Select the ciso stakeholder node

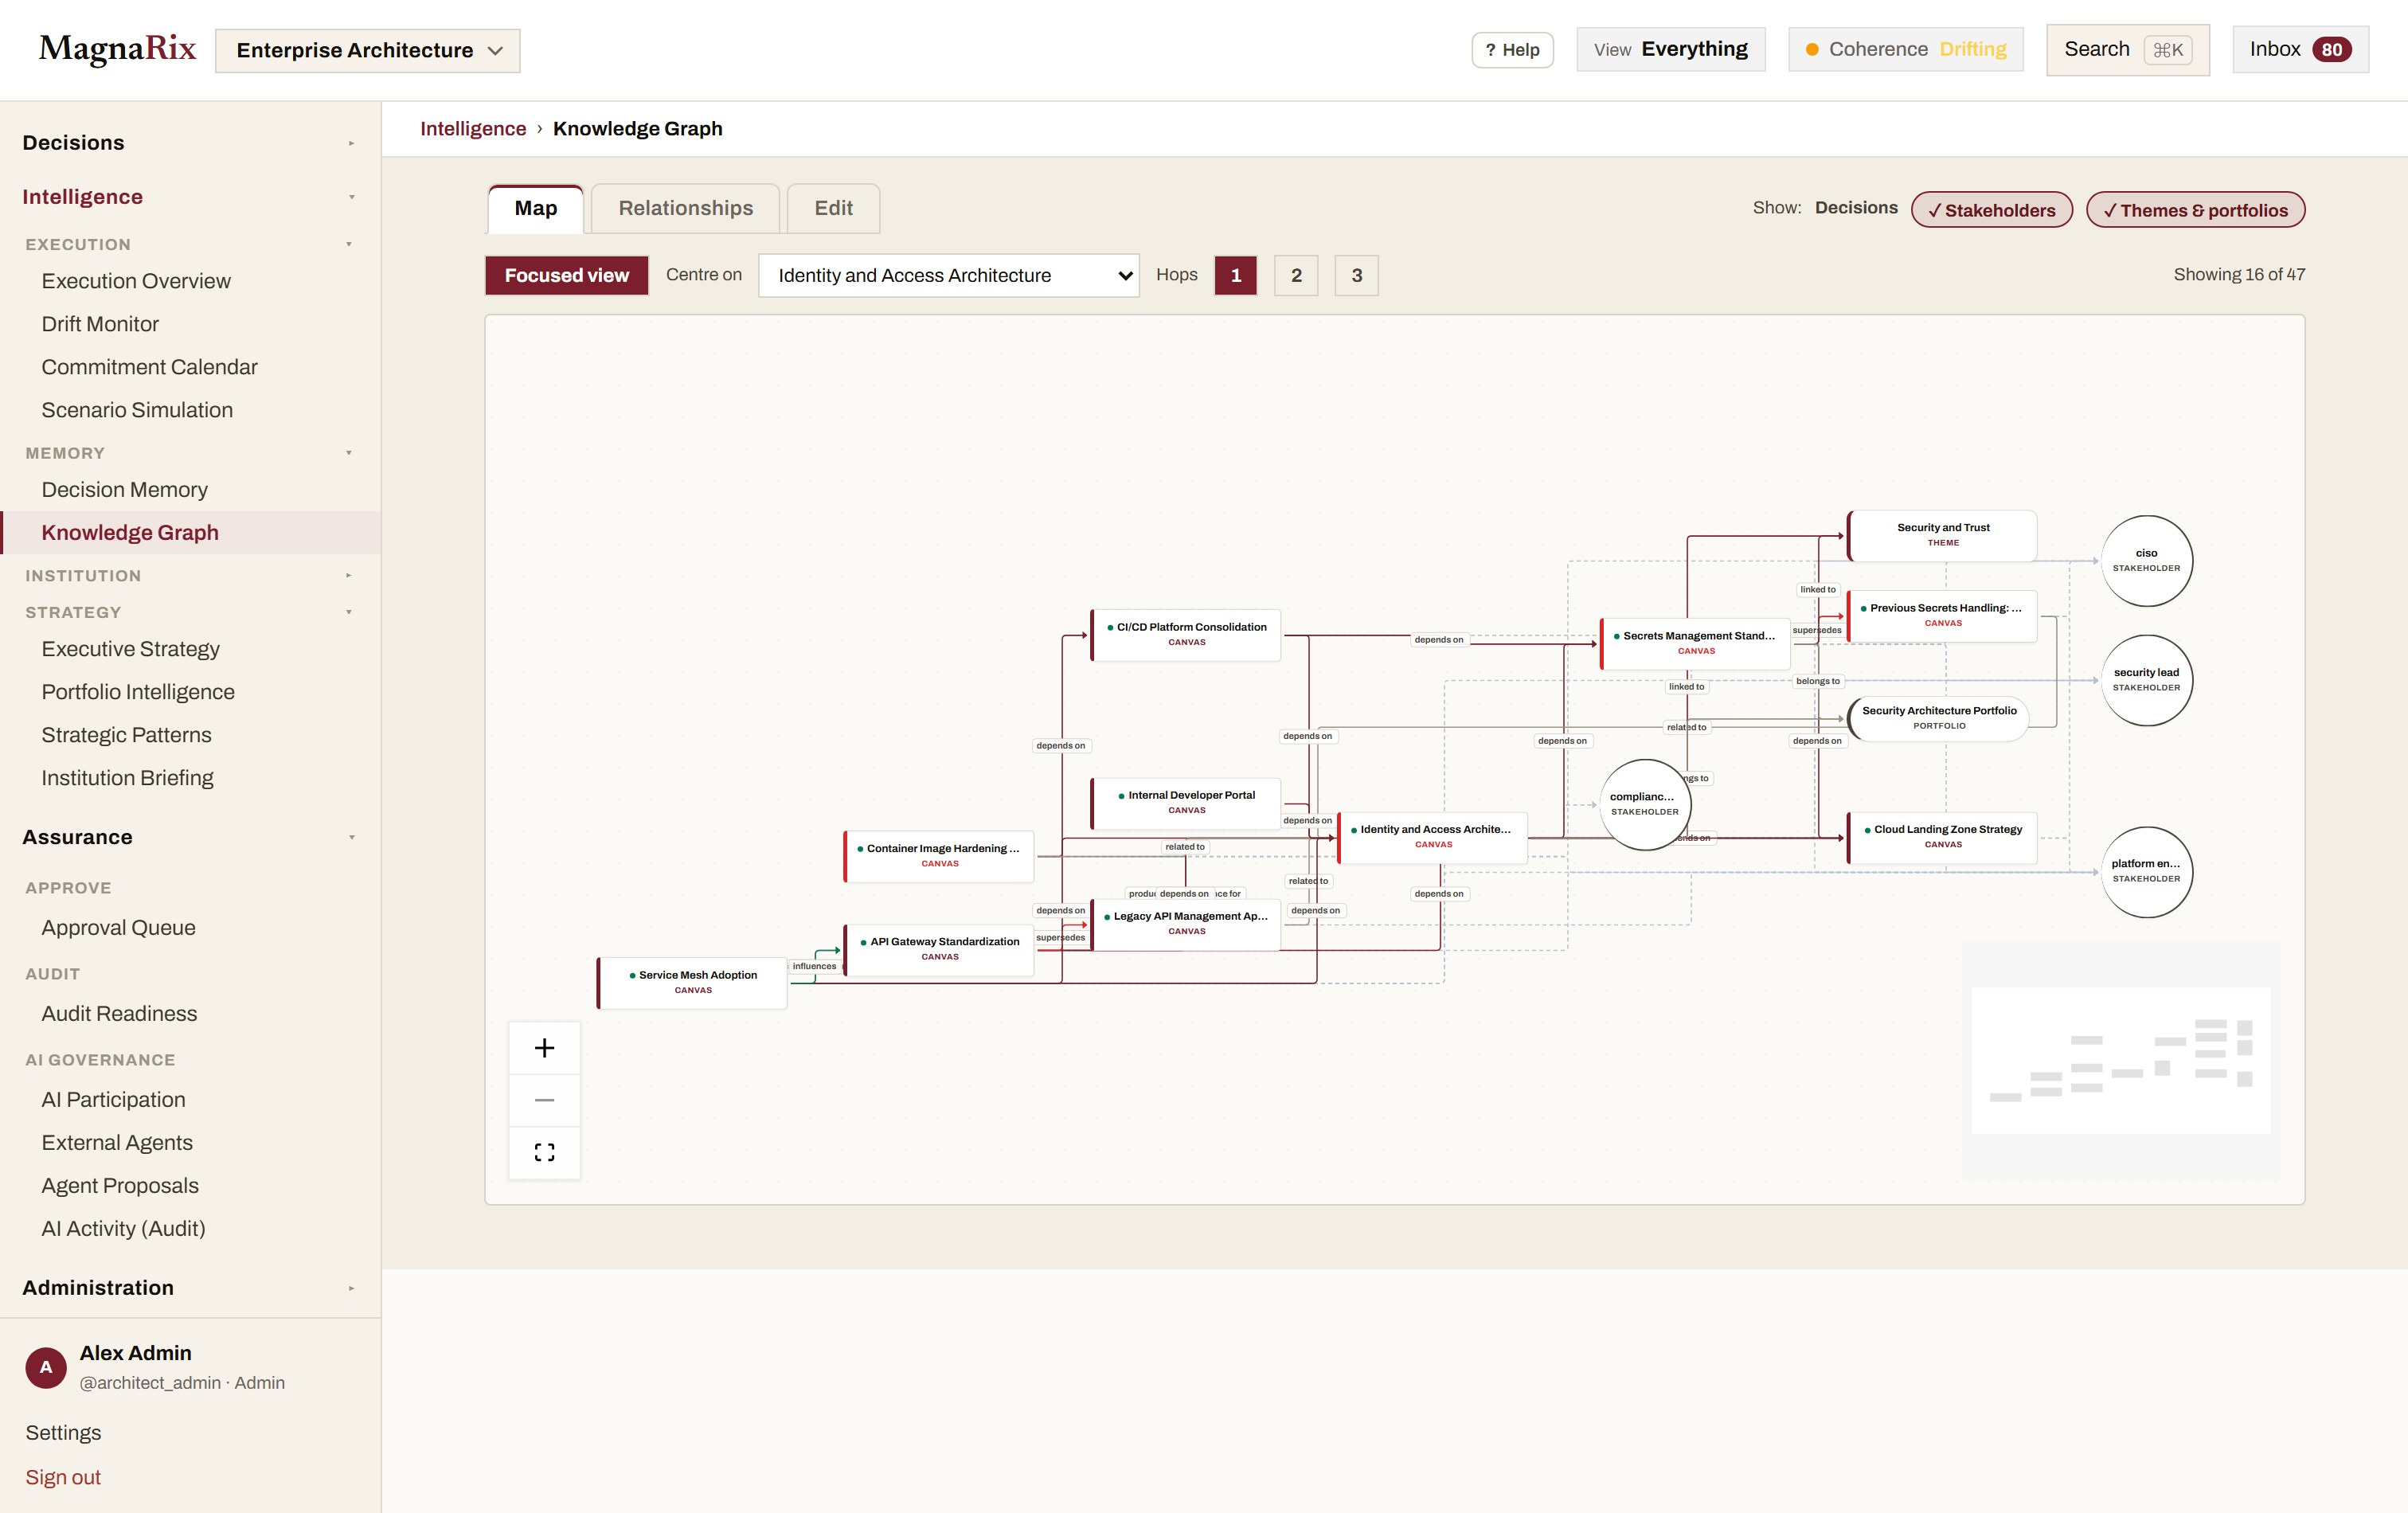2147,561
